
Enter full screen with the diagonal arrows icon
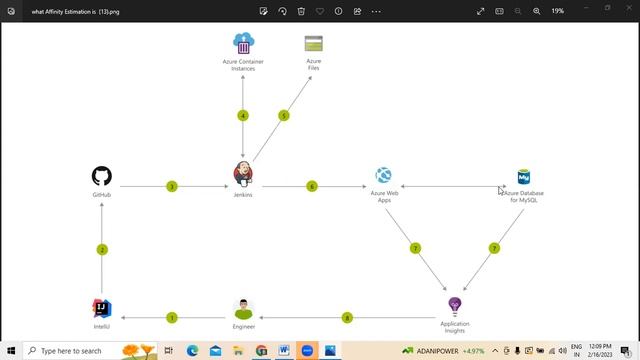(480, 11)
